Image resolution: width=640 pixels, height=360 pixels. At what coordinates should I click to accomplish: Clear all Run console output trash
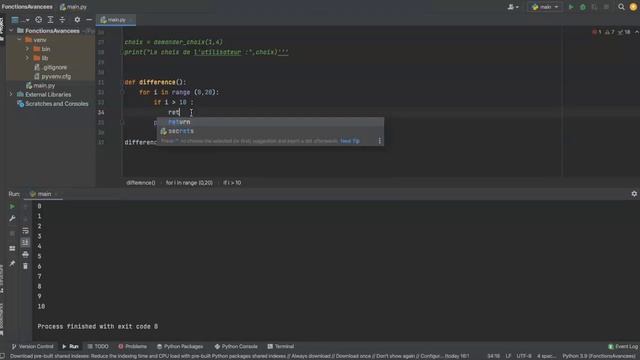(x=25, y=266)
